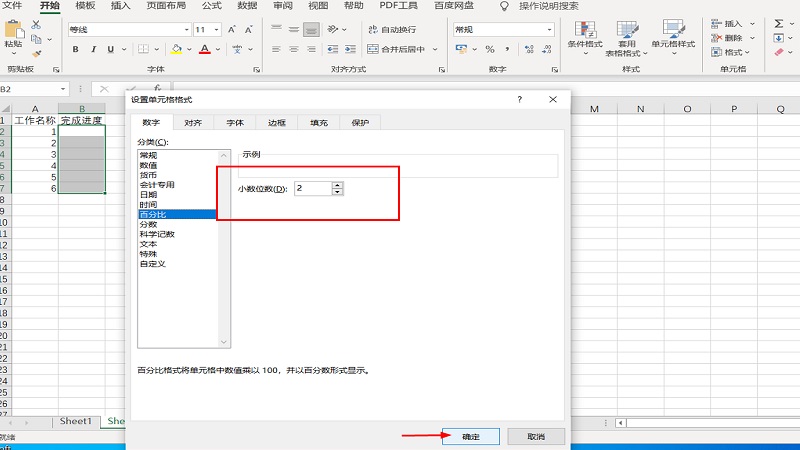
Task: Click the Paste icon in clipboard group
Action: click(x=12, y=36)
